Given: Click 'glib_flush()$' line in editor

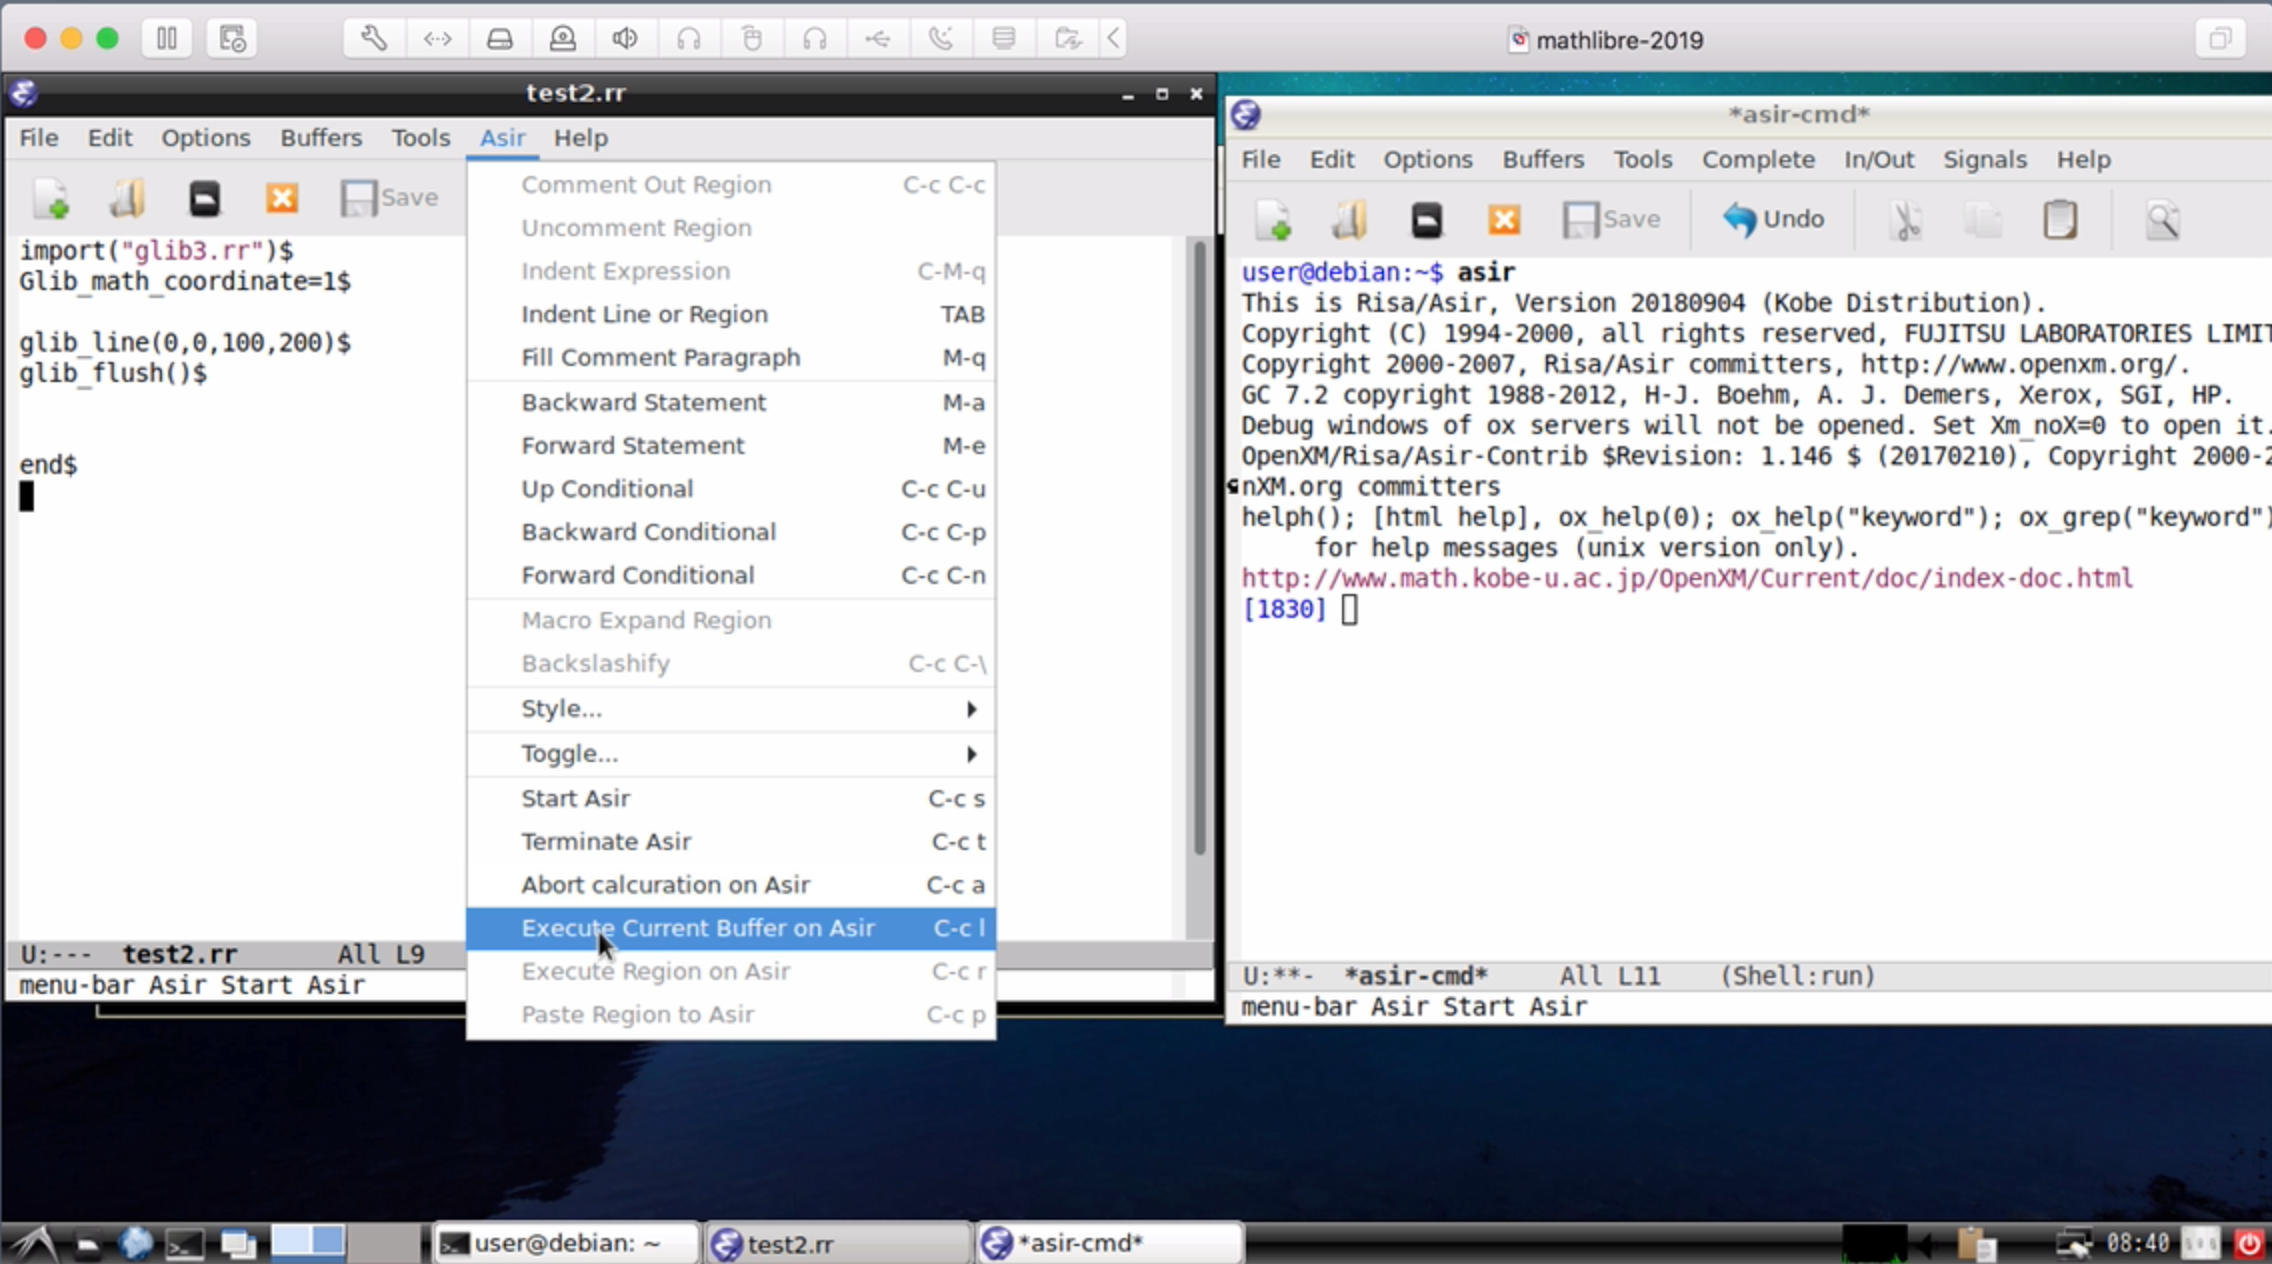Looking at the screenshot, I should point(113,373).
